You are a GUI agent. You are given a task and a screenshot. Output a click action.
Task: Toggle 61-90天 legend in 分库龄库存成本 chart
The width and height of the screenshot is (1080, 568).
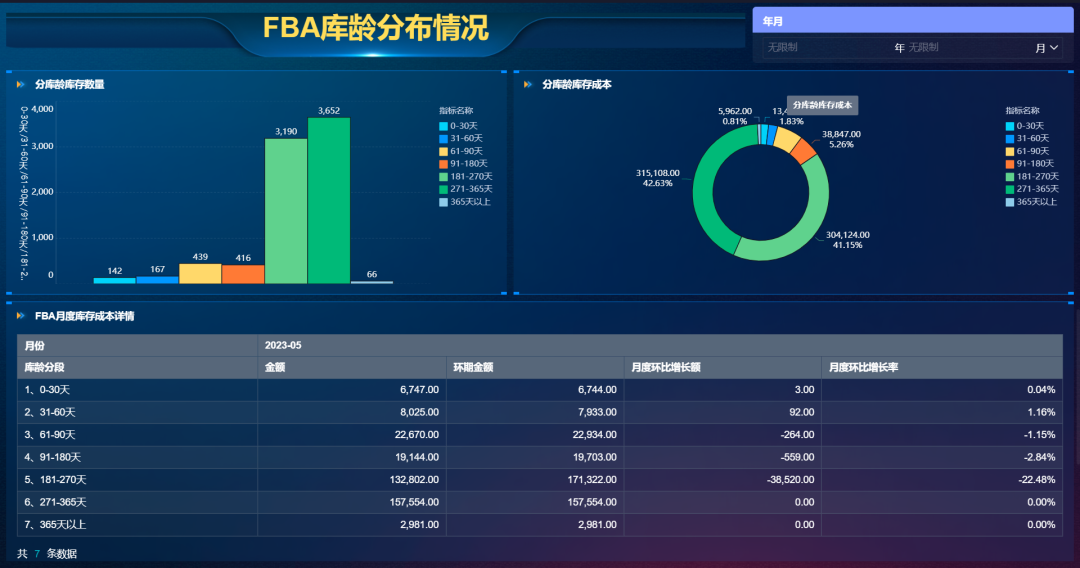click(x=1027, y=151)
